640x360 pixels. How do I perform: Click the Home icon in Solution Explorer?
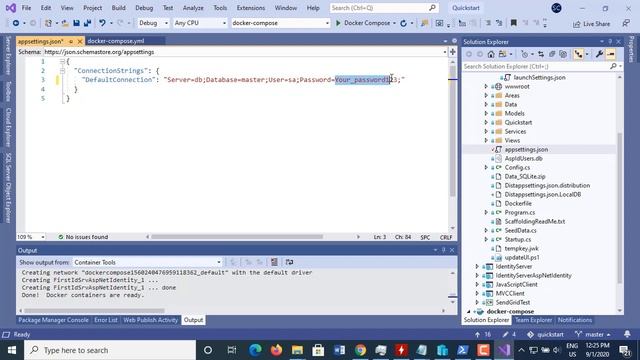[491, 54]
